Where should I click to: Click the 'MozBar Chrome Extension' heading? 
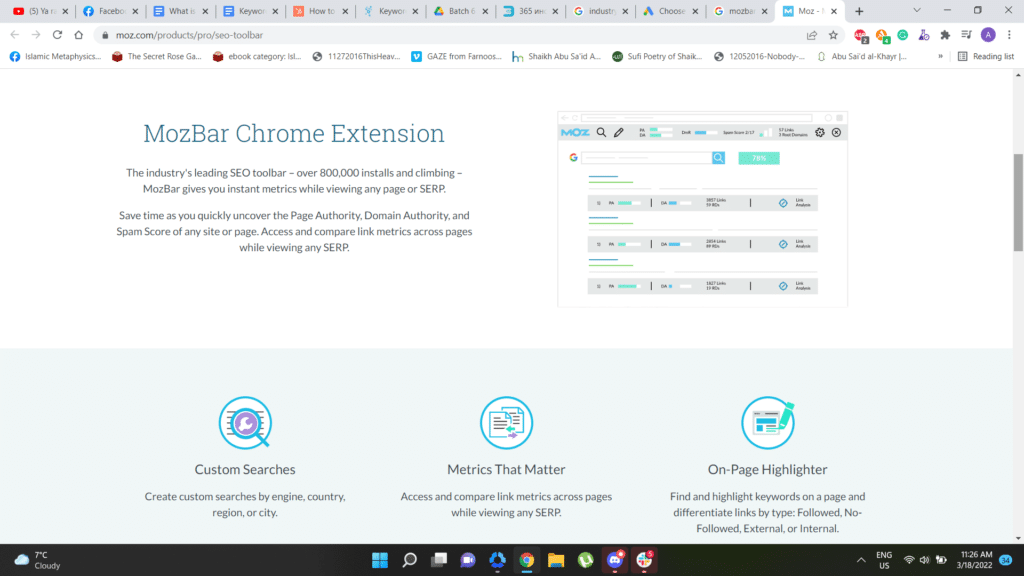(294, 133)
